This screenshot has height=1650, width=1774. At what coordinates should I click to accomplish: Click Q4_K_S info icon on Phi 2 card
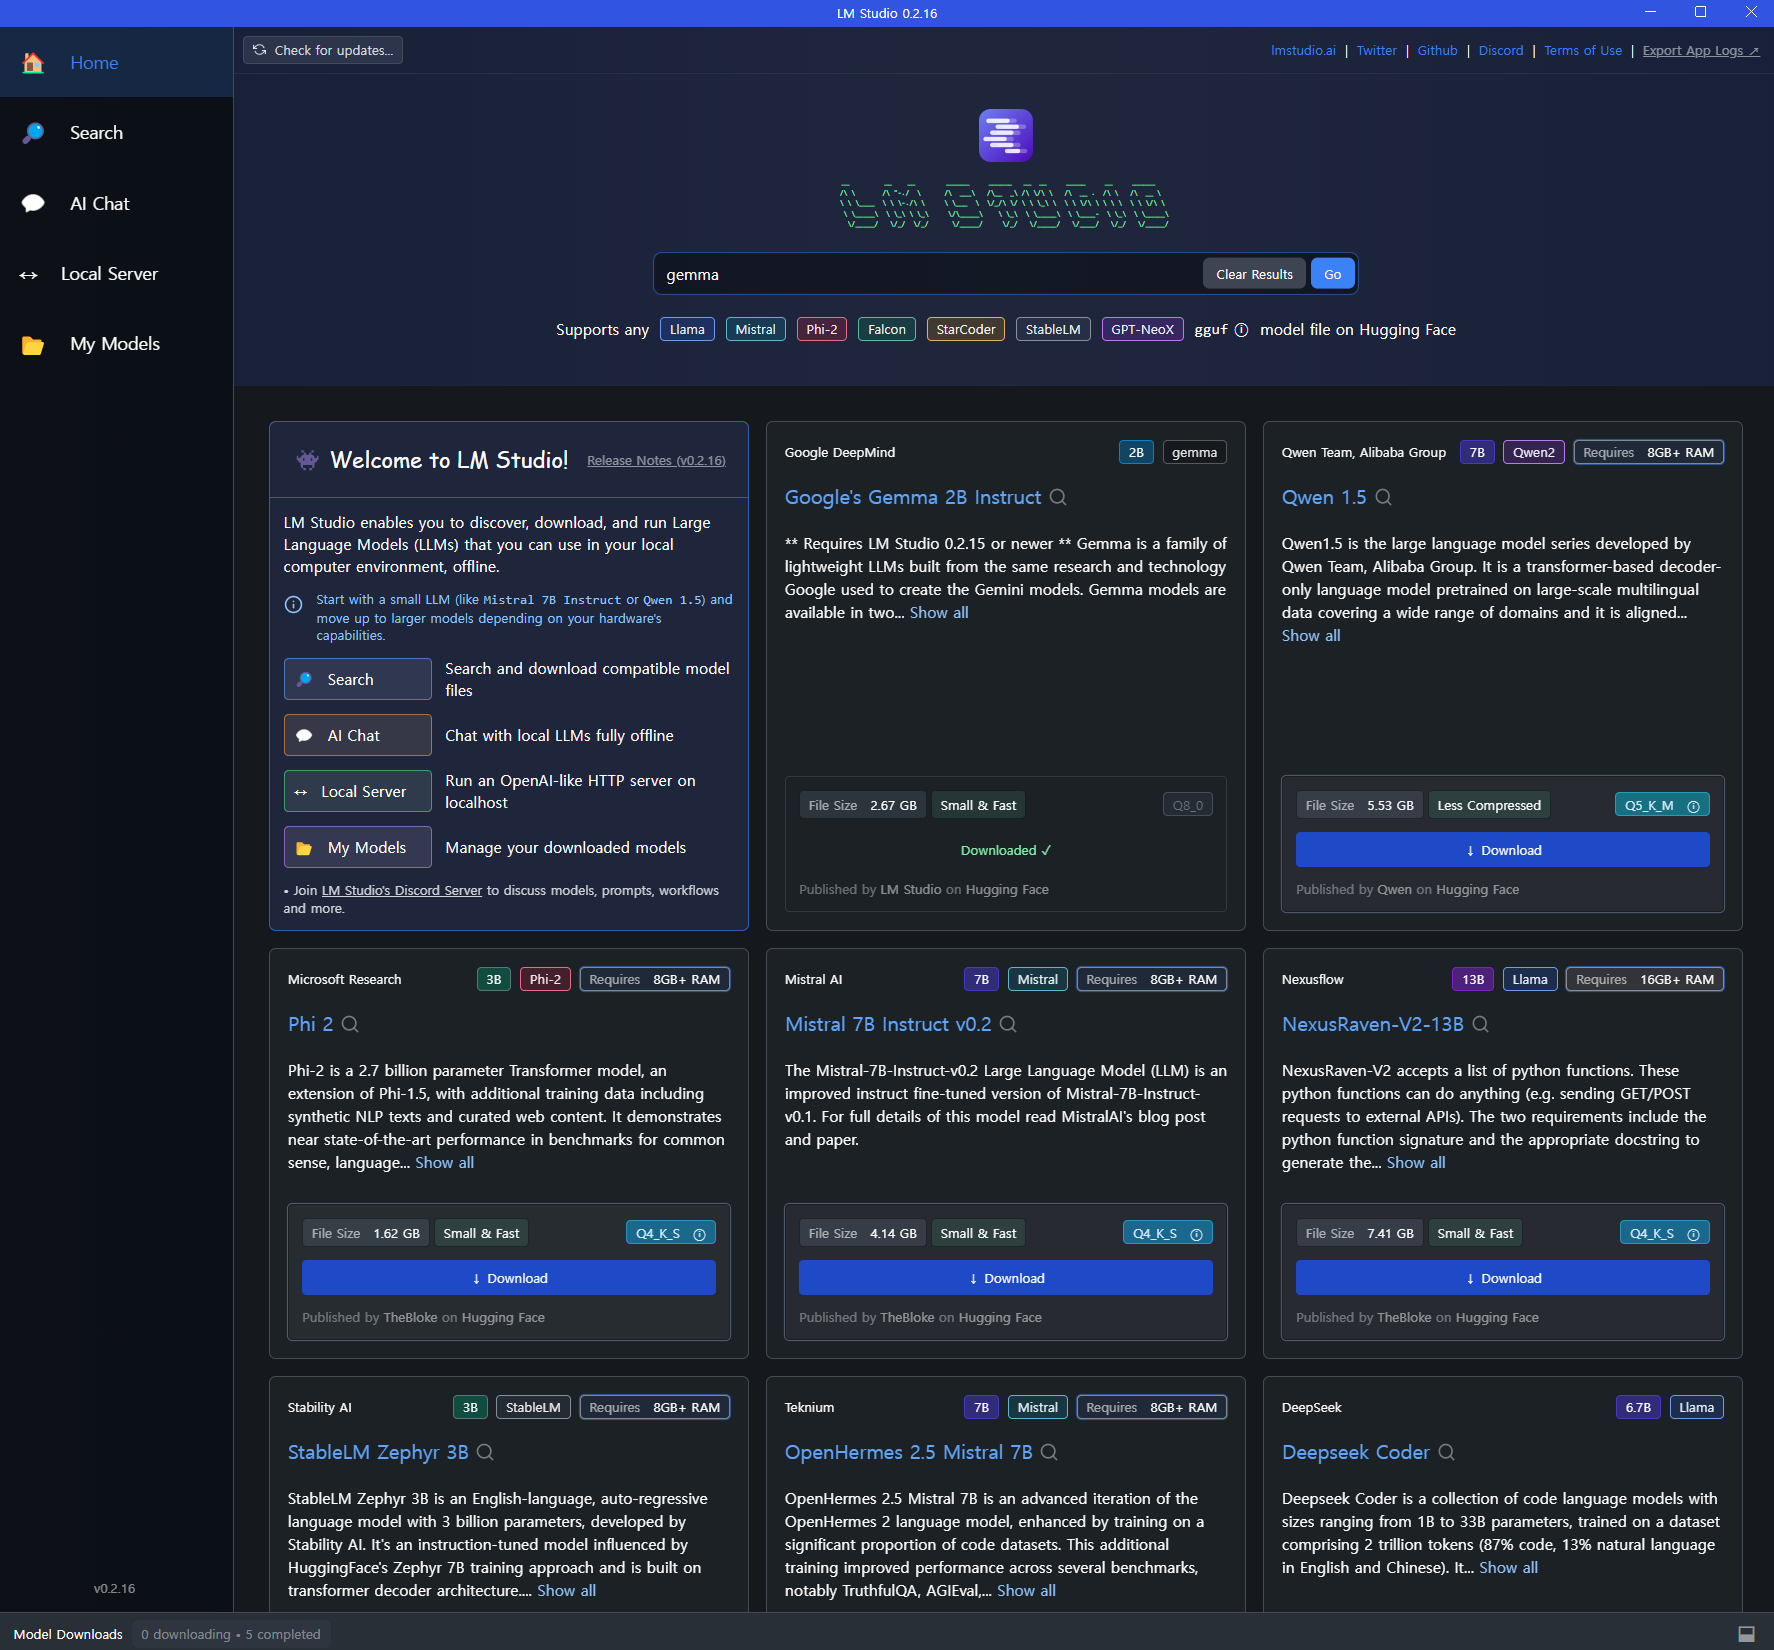(699, 1234)
